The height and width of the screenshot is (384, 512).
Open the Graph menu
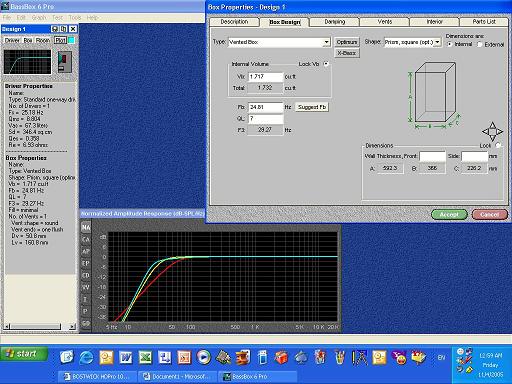pyautogui.click(x=39, y=17)
